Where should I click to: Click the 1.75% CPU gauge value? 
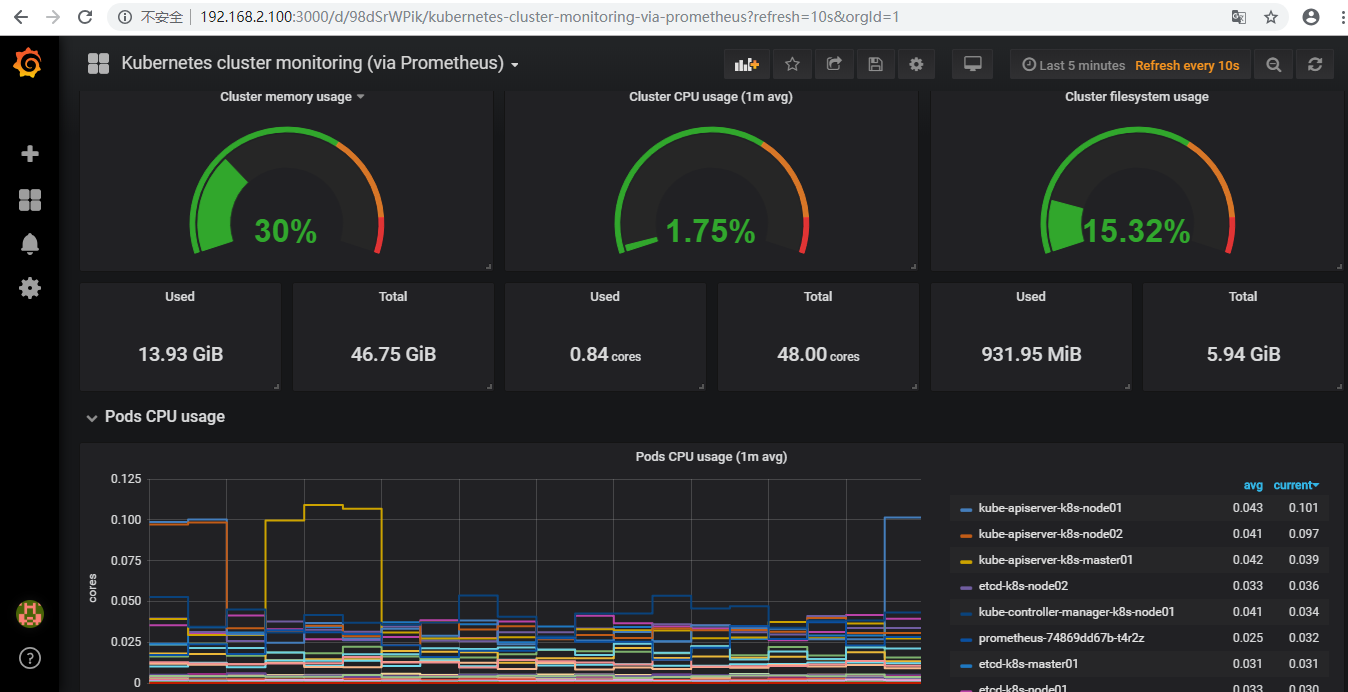tap(710, 231)
